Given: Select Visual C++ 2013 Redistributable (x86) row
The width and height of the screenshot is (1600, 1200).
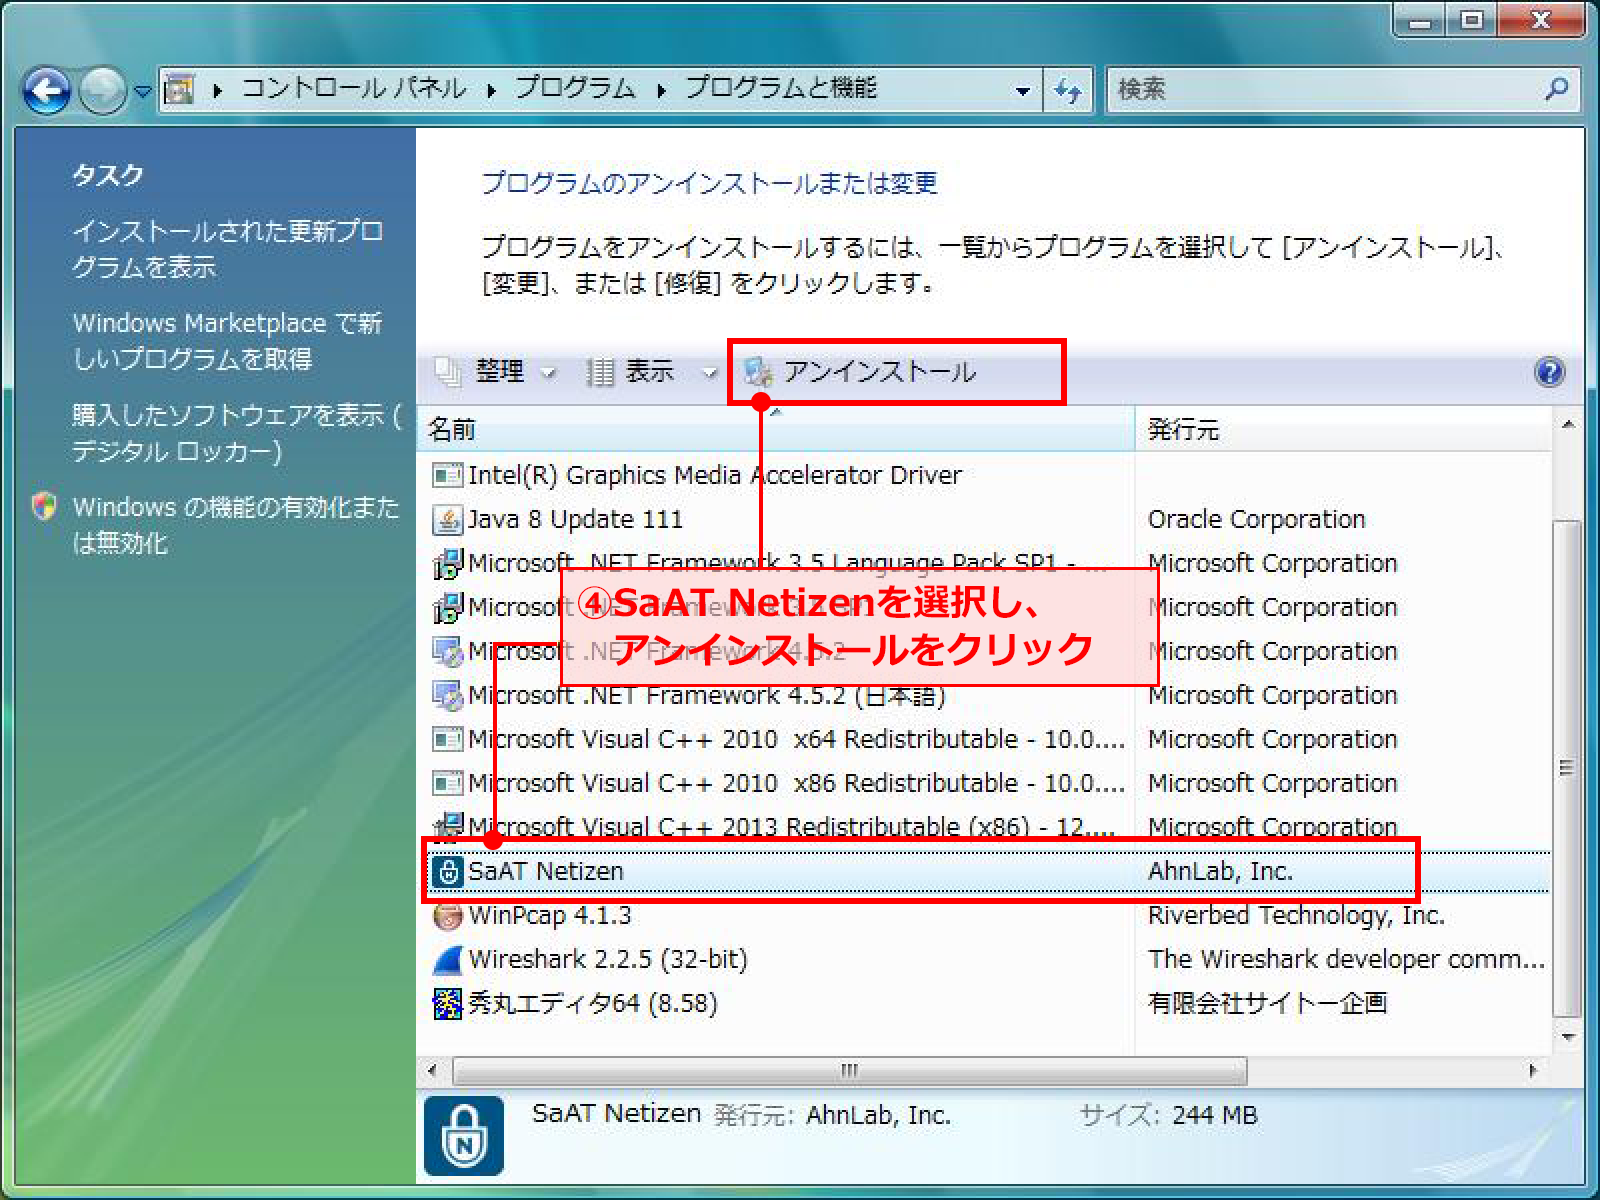Looking at the screenshot, I should tap(984, 827).
